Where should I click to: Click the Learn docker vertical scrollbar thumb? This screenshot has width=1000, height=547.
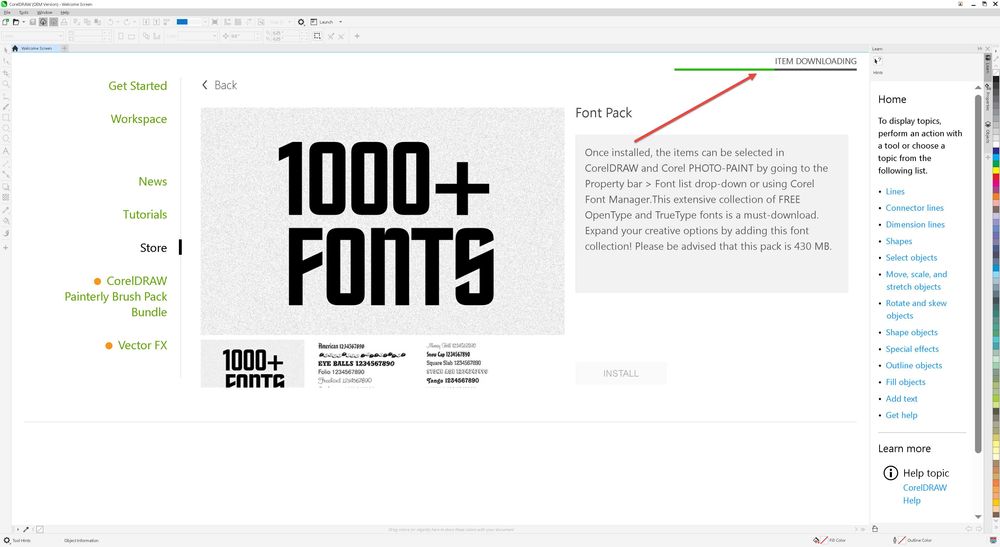pyautogui.click(x=978, y=274)
